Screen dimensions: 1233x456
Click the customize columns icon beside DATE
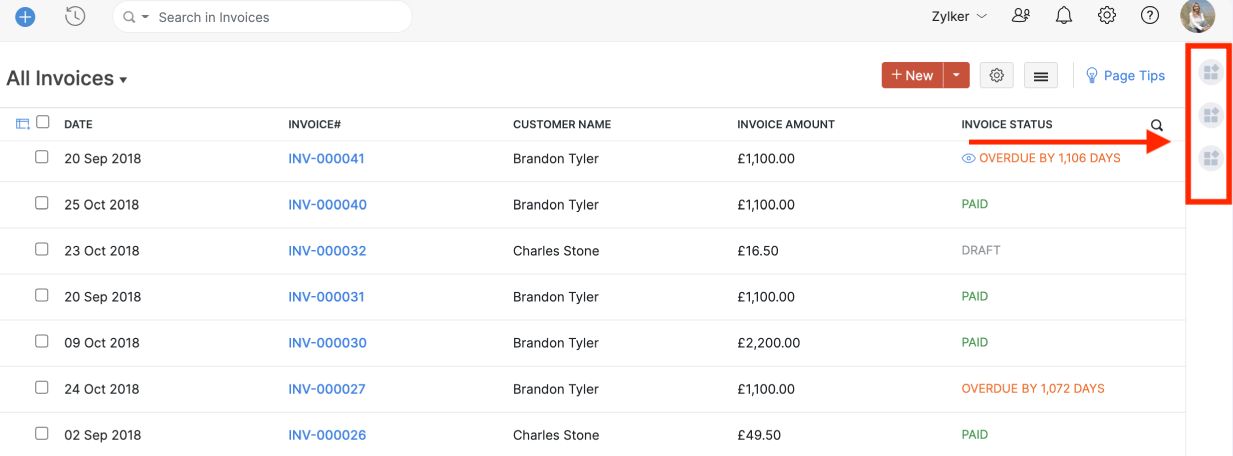pos(23,124)
